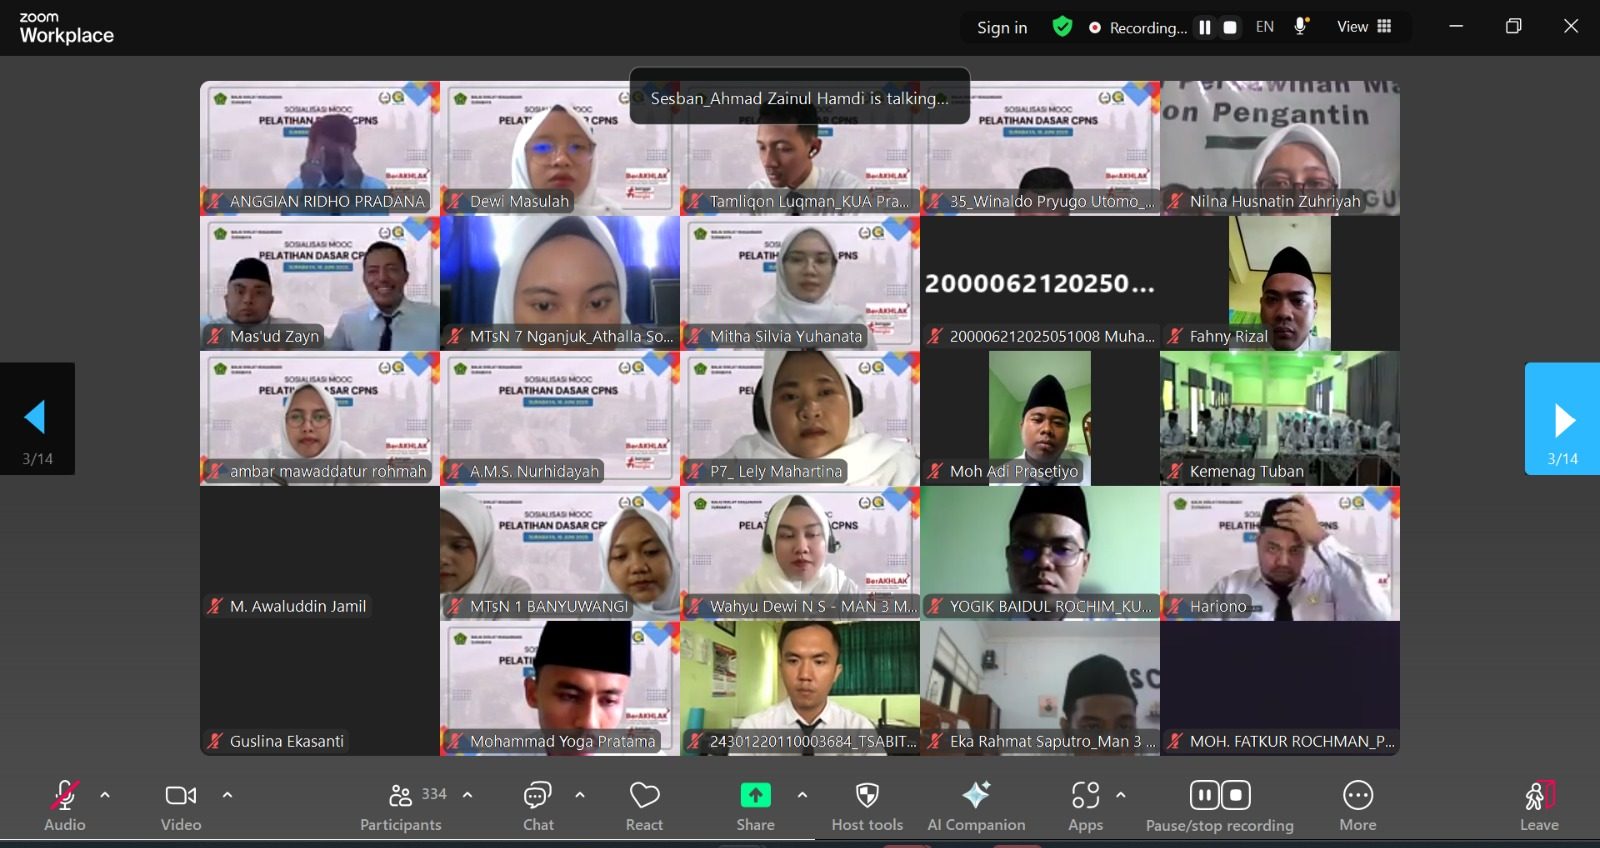The height and width of the screenshot is (848, 1600).
Task: Open the View layout menu
Action: click(1364, 27)
